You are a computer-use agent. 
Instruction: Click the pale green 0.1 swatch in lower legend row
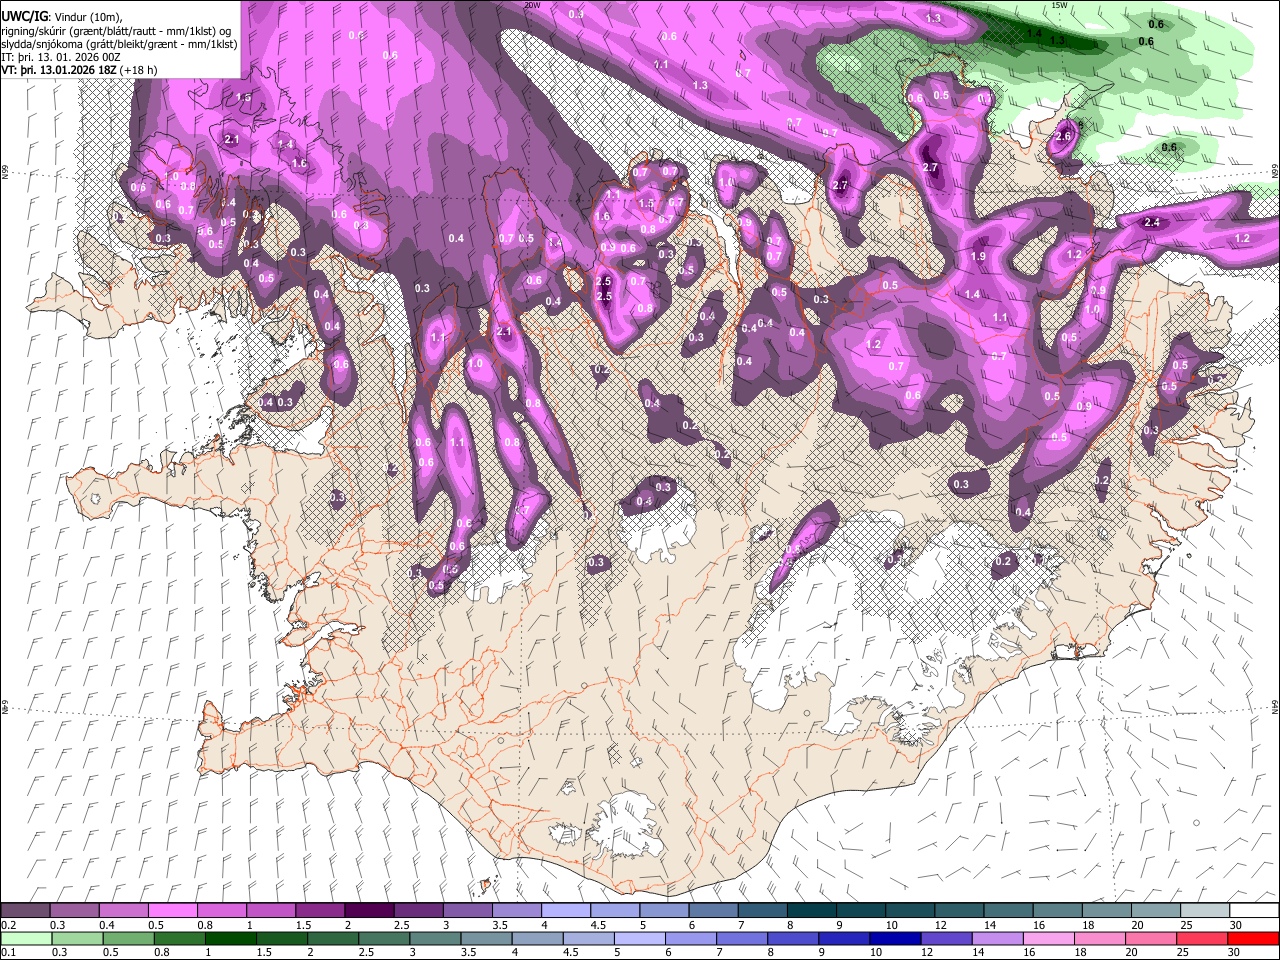pos(26,938)
